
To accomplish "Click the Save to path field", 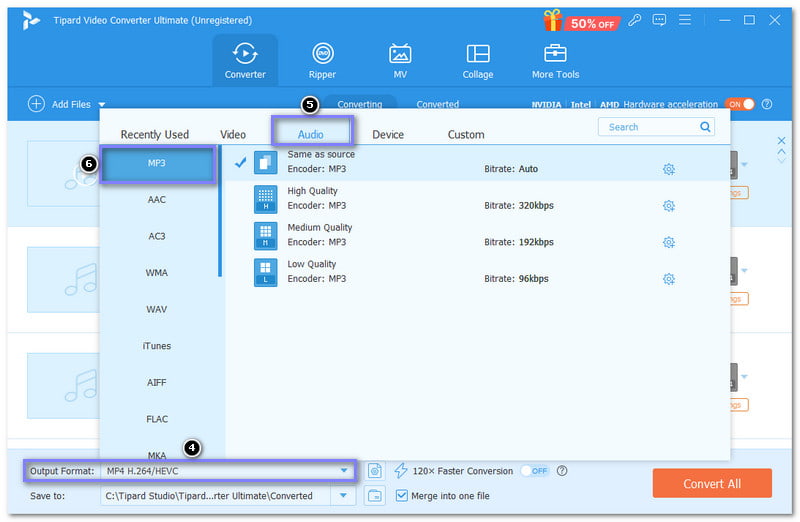I will pyautogui.click(x=215, y=495).
